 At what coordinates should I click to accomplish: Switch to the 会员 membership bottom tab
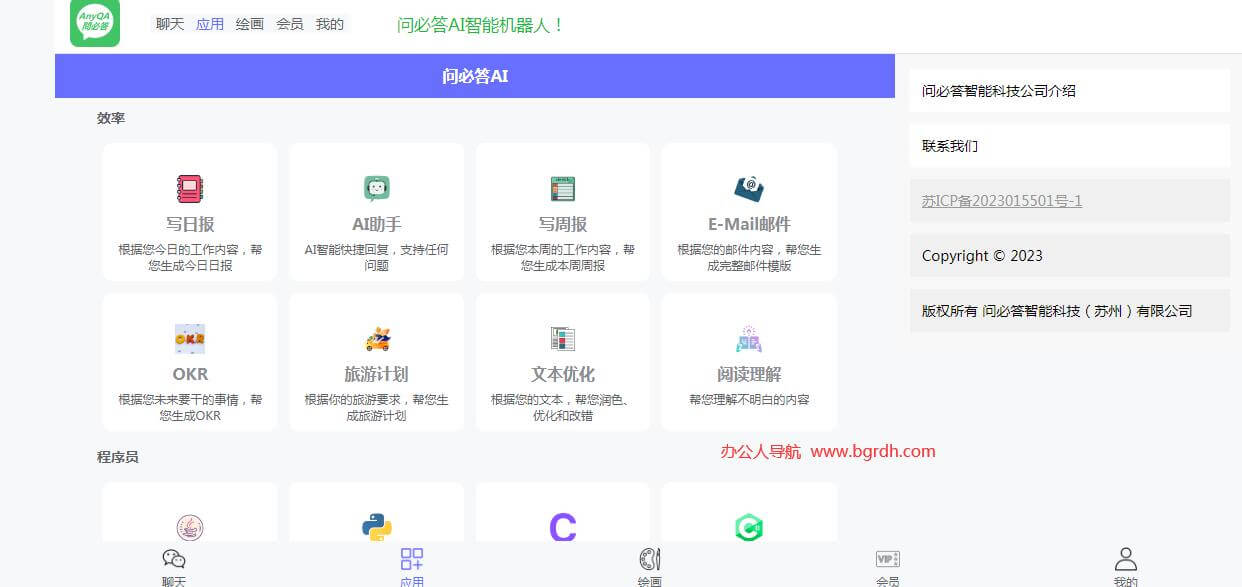click(885, 565)
